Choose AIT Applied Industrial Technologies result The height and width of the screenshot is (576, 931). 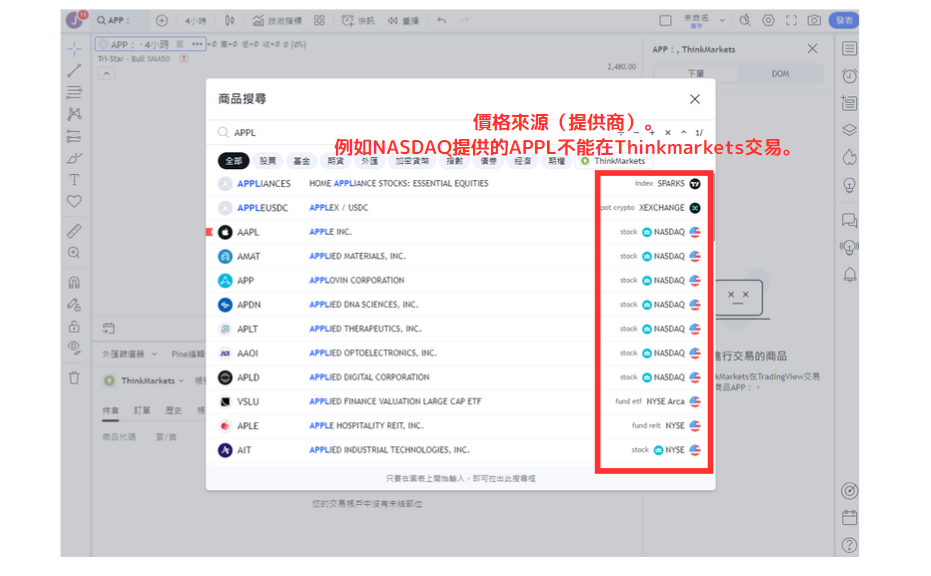tap(460, 450)
